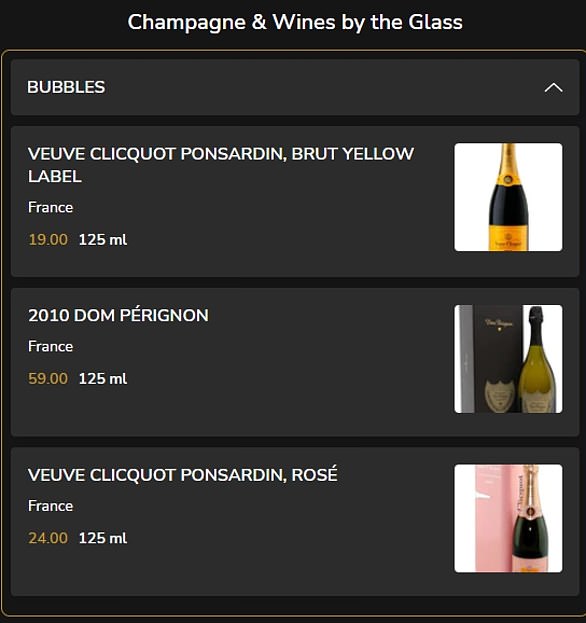Screen dimensions: 586x623
Task: Select the 2010 Dom Pérignon title
Action: pos(118,315)
